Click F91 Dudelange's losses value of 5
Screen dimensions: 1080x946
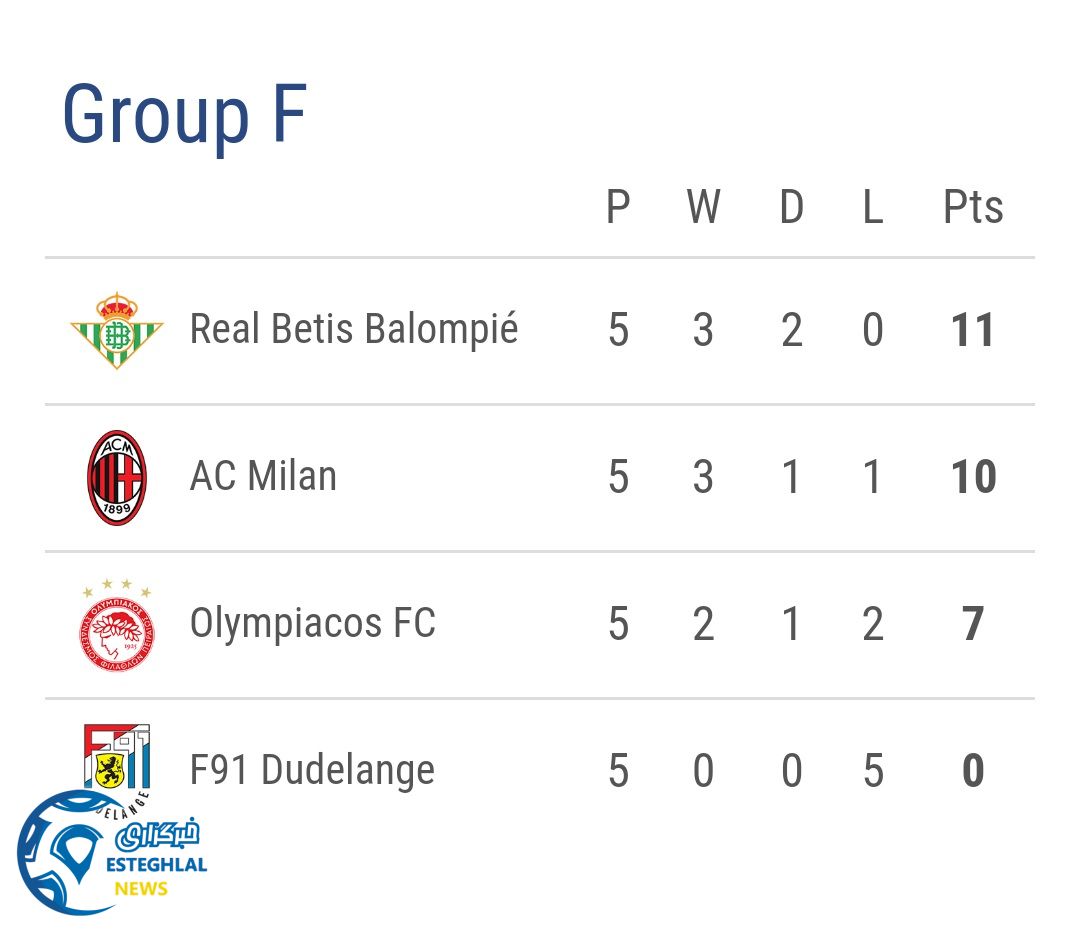click(873, 771)
